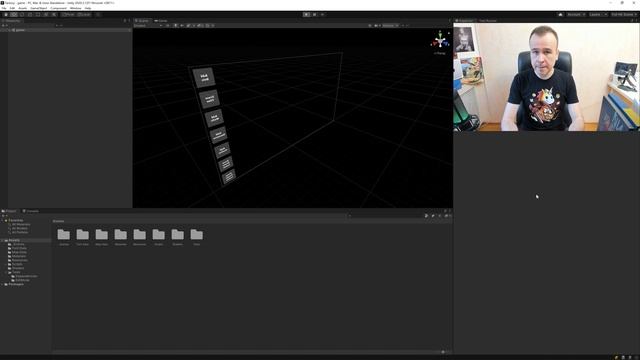
Task: Expand the Packages folder
Action: click(x=2, y=284)
